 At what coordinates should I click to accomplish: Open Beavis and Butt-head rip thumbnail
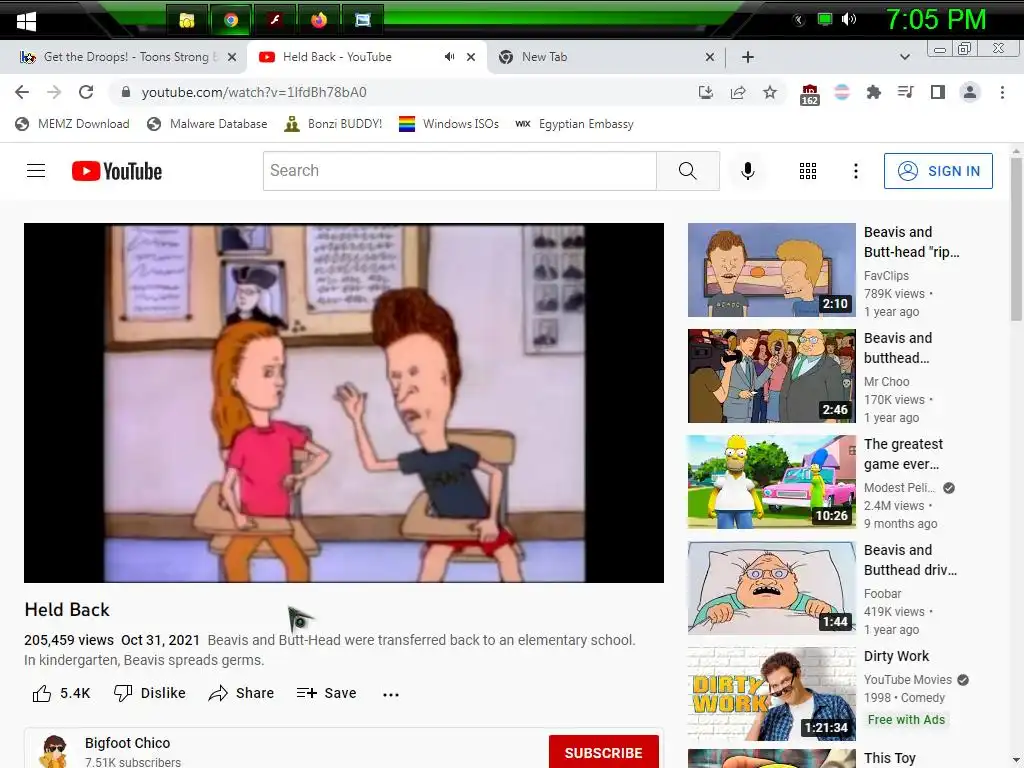click(771, 270)
